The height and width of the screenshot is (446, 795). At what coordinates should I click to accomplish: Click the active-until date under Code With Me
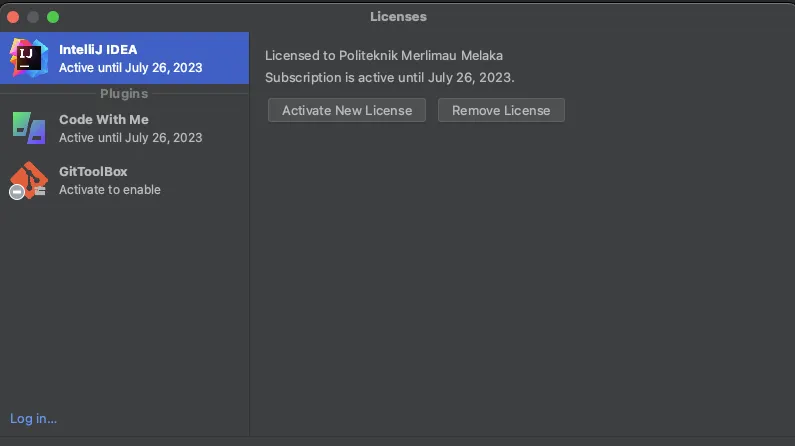tap(130, 137)
